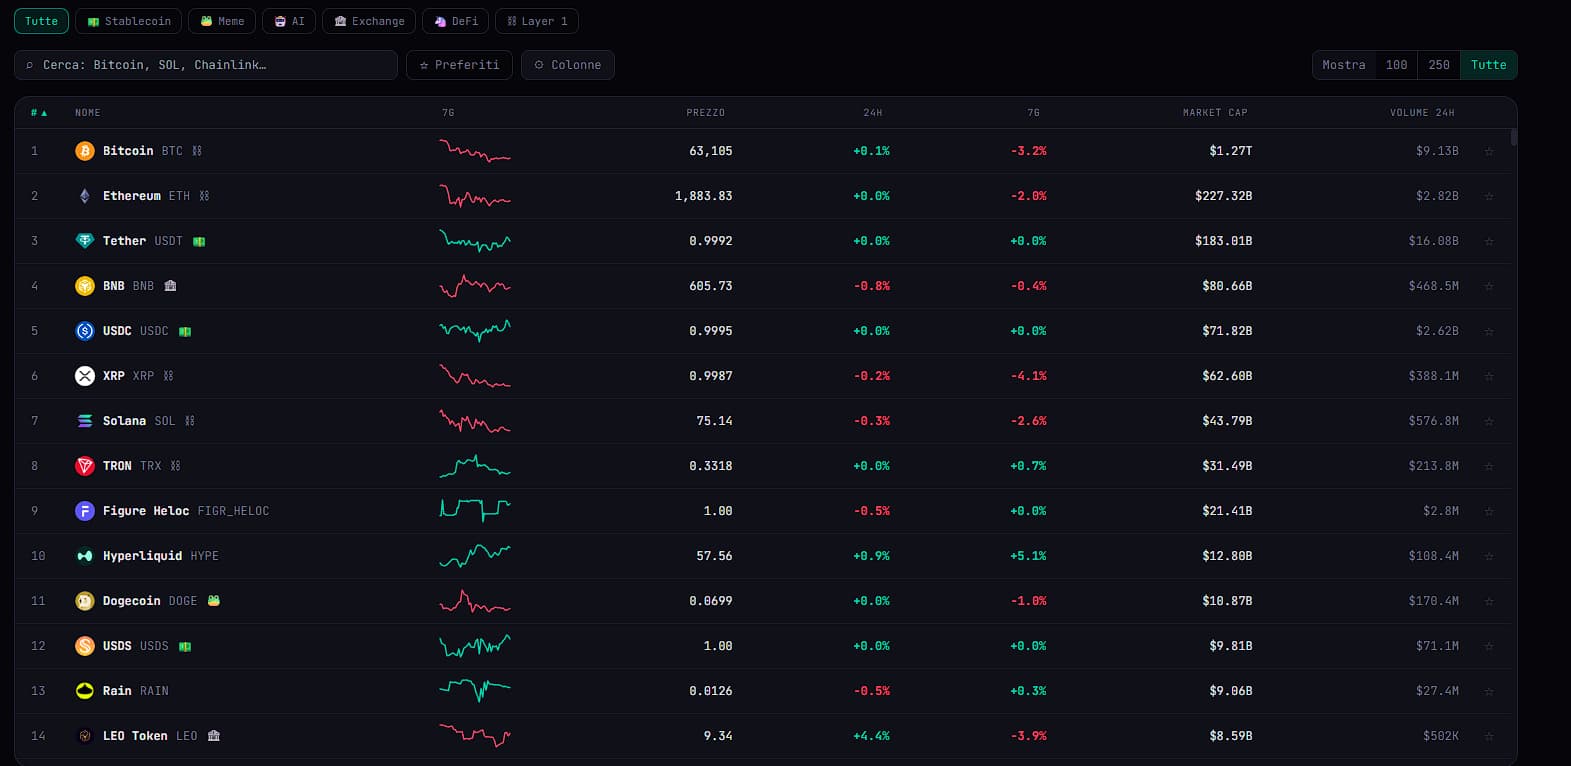Viewport: 1571px width, 766px height.
Task: Favorite Ethereum with its star toggle
Action: click(x=1489, y=196)
